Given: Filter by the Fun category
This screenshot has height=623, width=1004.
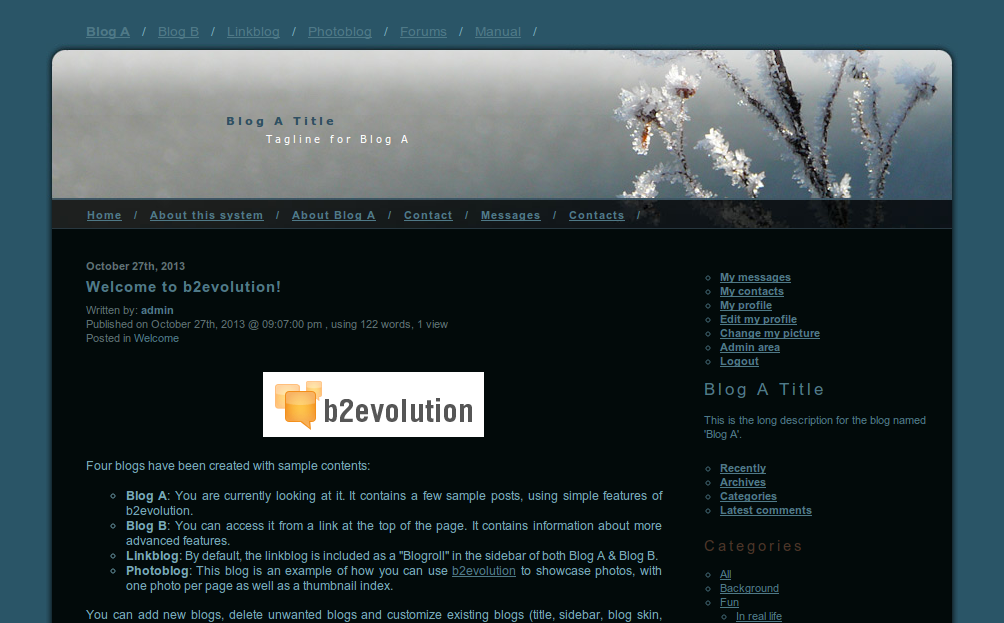Looking at the screenshot, I should pyautogui.click(x=729, y=603).
